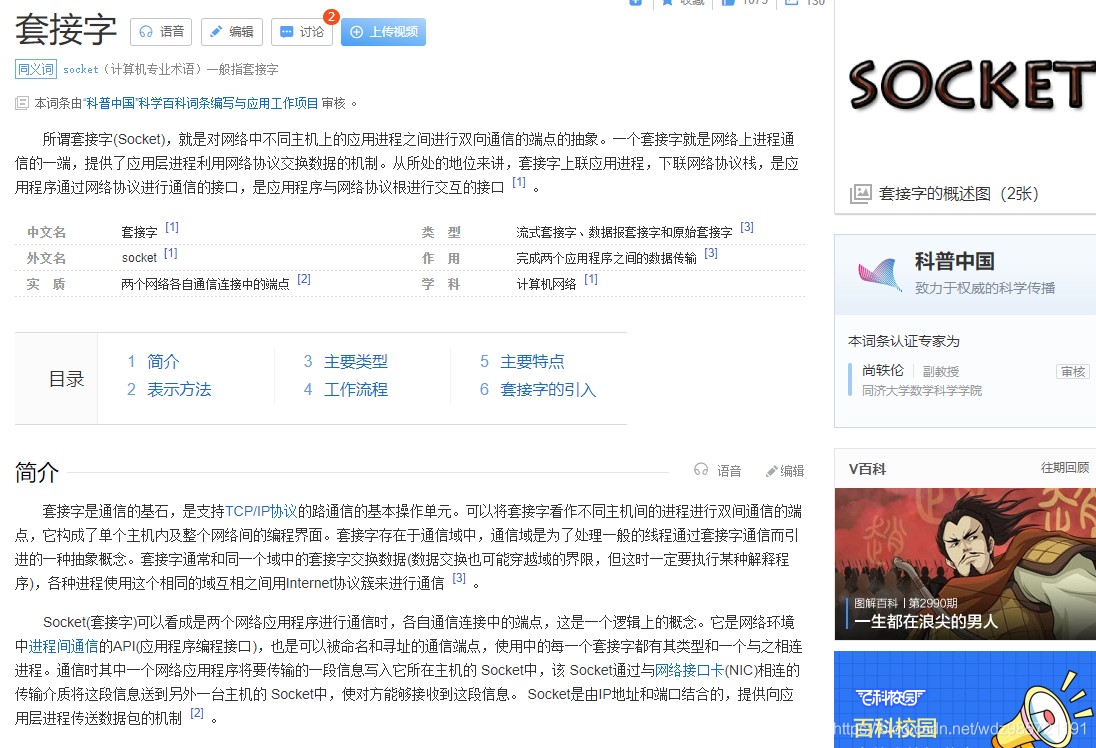Screen dimensions: 1096x748
Task: Open 往期回顾 in V百科 panel
Action: pos(1065,468)
